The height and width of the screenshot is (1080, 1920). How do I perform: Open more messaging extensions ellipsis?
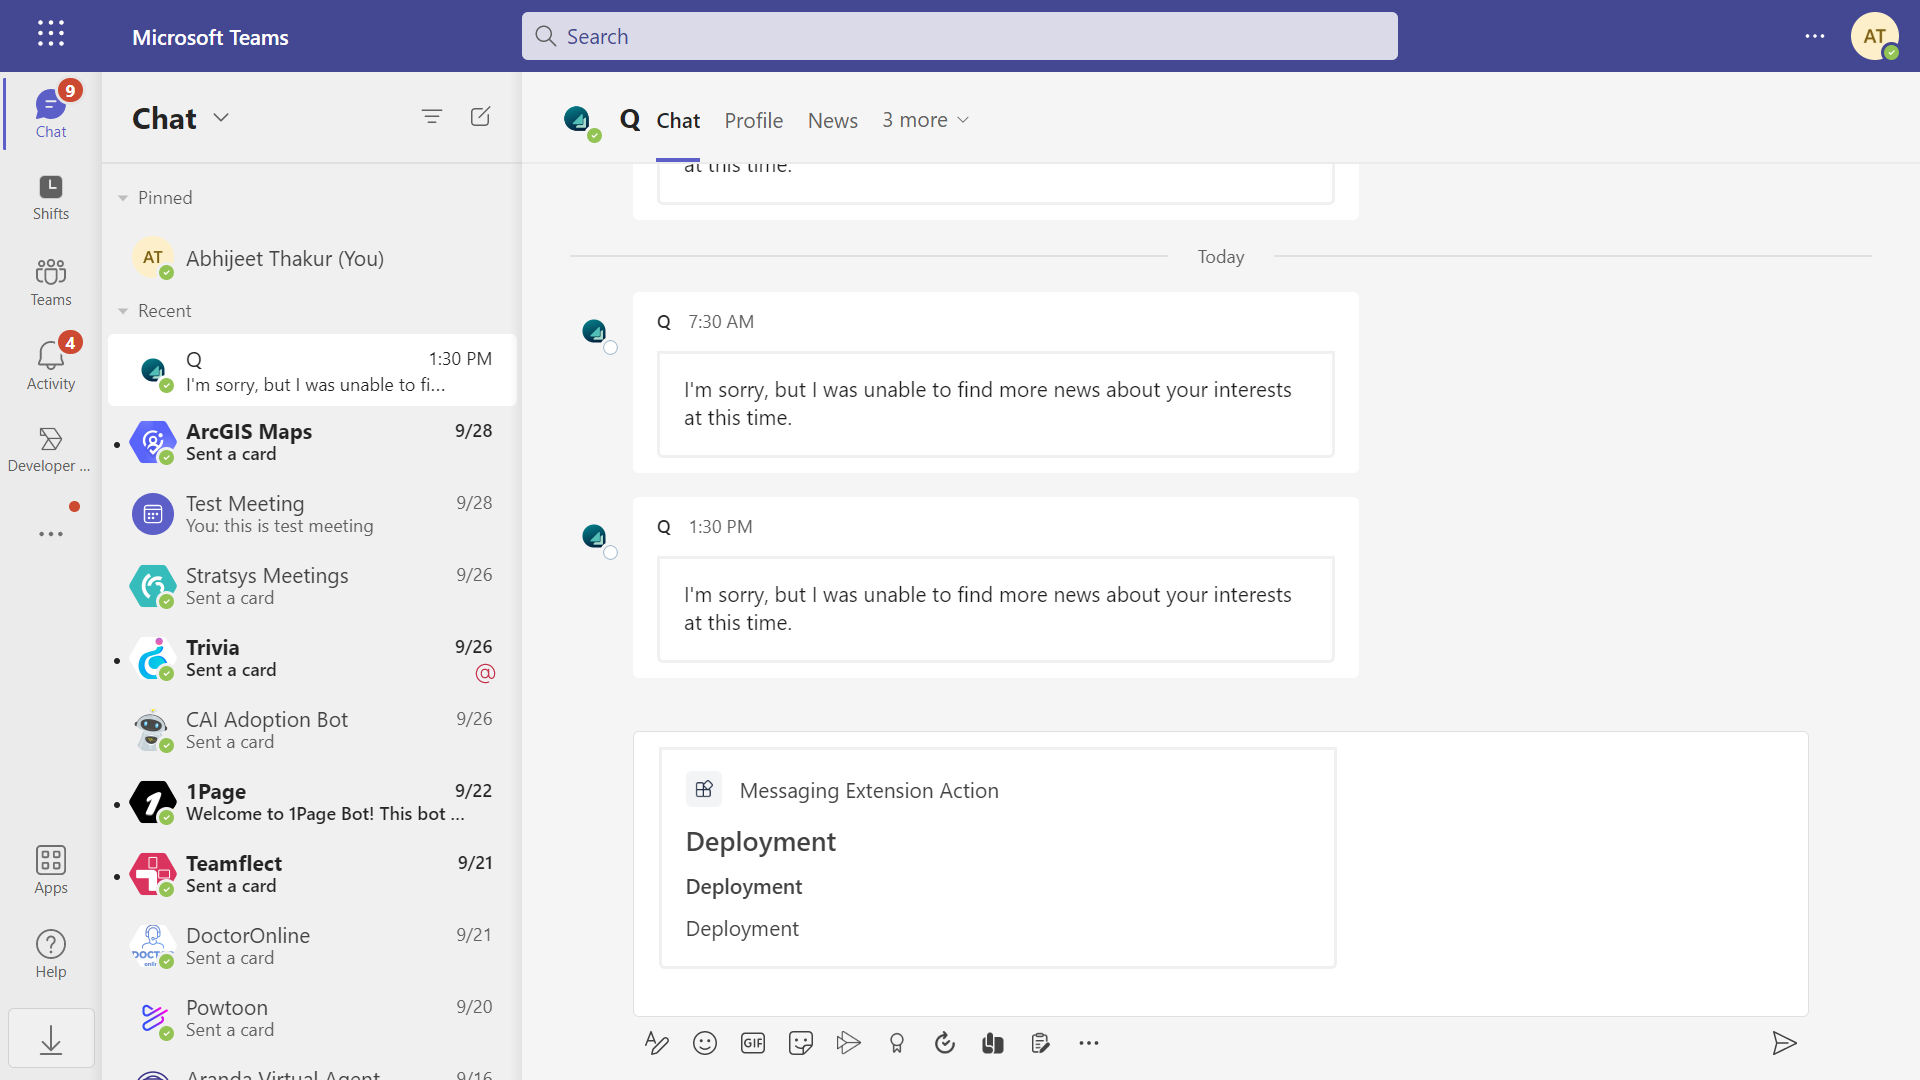pos(1089,1043)
